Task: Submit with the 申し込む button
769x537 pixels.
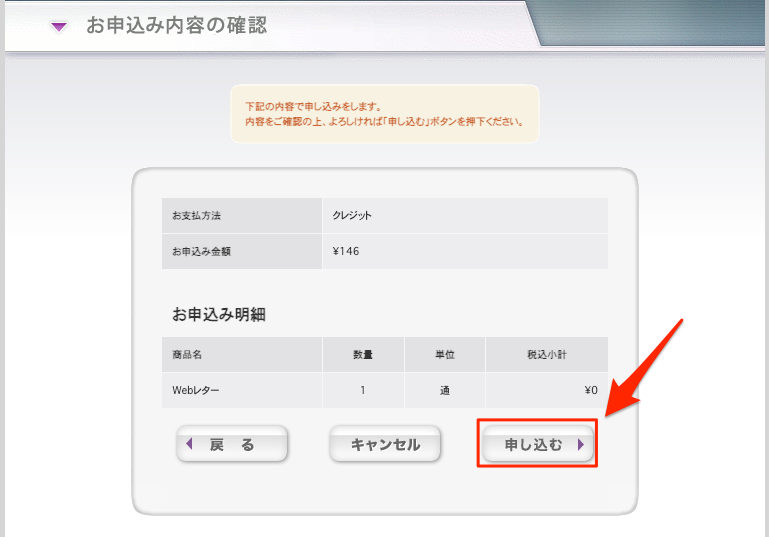Action: click(x=538, y=444)
